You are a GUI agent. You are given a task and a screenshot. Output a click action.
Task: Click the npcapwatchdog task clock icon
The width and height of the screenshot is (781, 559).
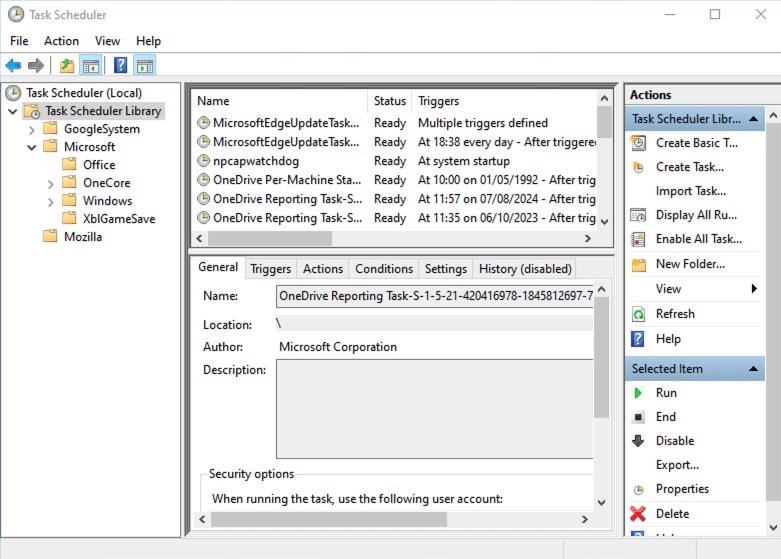coord(203,161)
